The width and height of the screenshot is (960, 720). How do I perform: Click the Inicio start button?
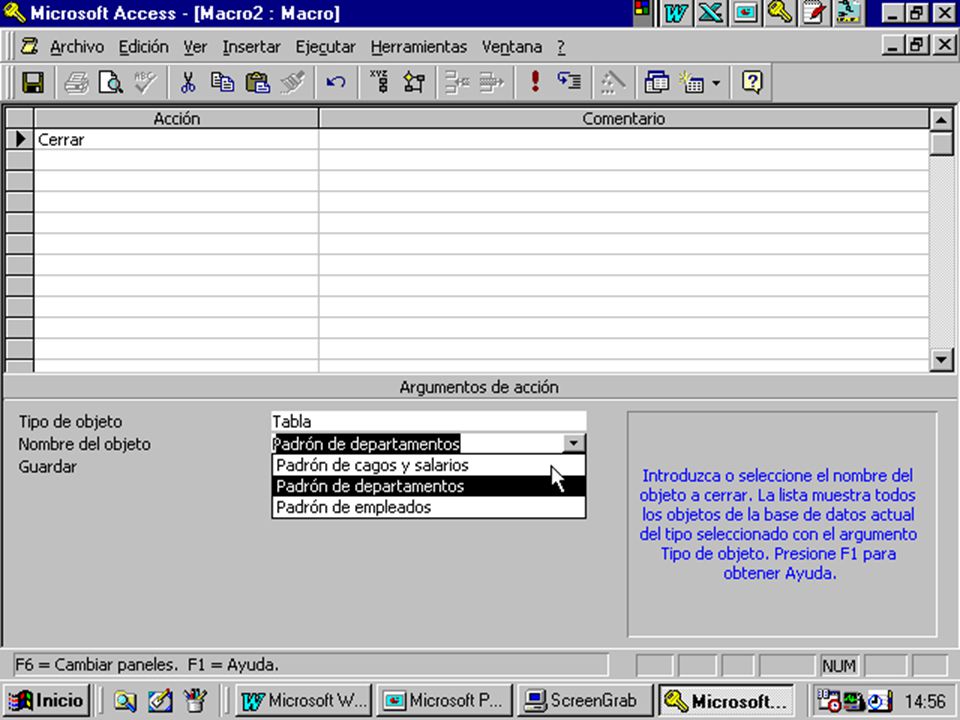[47, 700]
